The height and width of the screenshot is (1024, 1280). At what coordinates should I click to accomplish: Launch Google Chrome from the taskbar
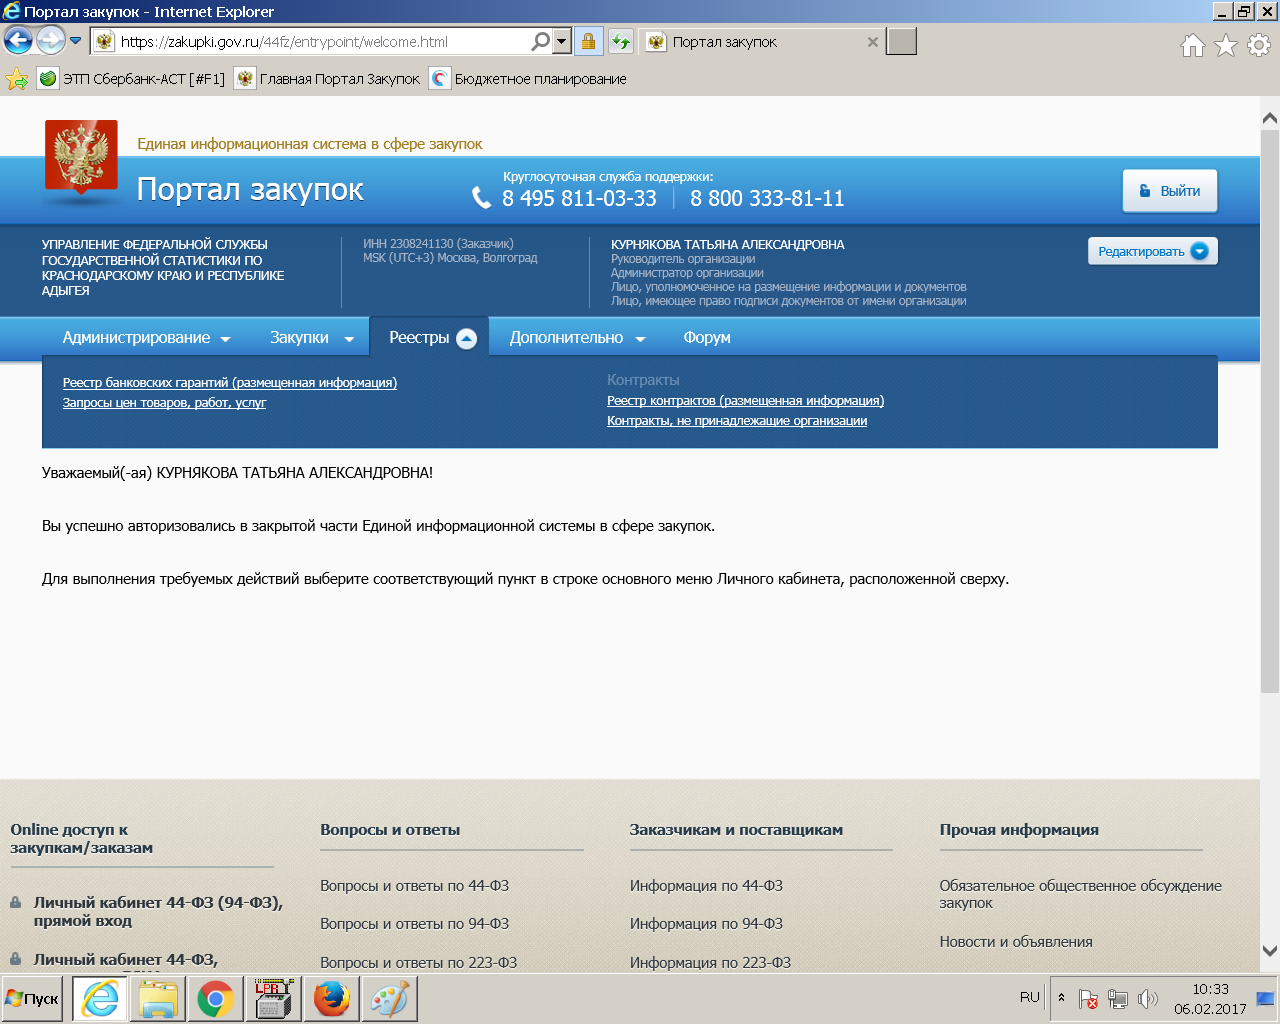215,998
